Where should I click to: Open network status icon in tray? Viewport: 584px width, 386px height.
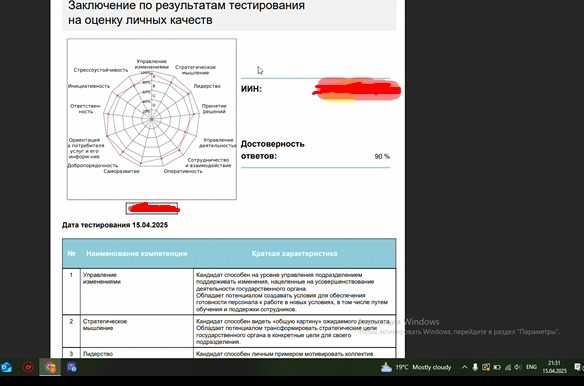507,367
